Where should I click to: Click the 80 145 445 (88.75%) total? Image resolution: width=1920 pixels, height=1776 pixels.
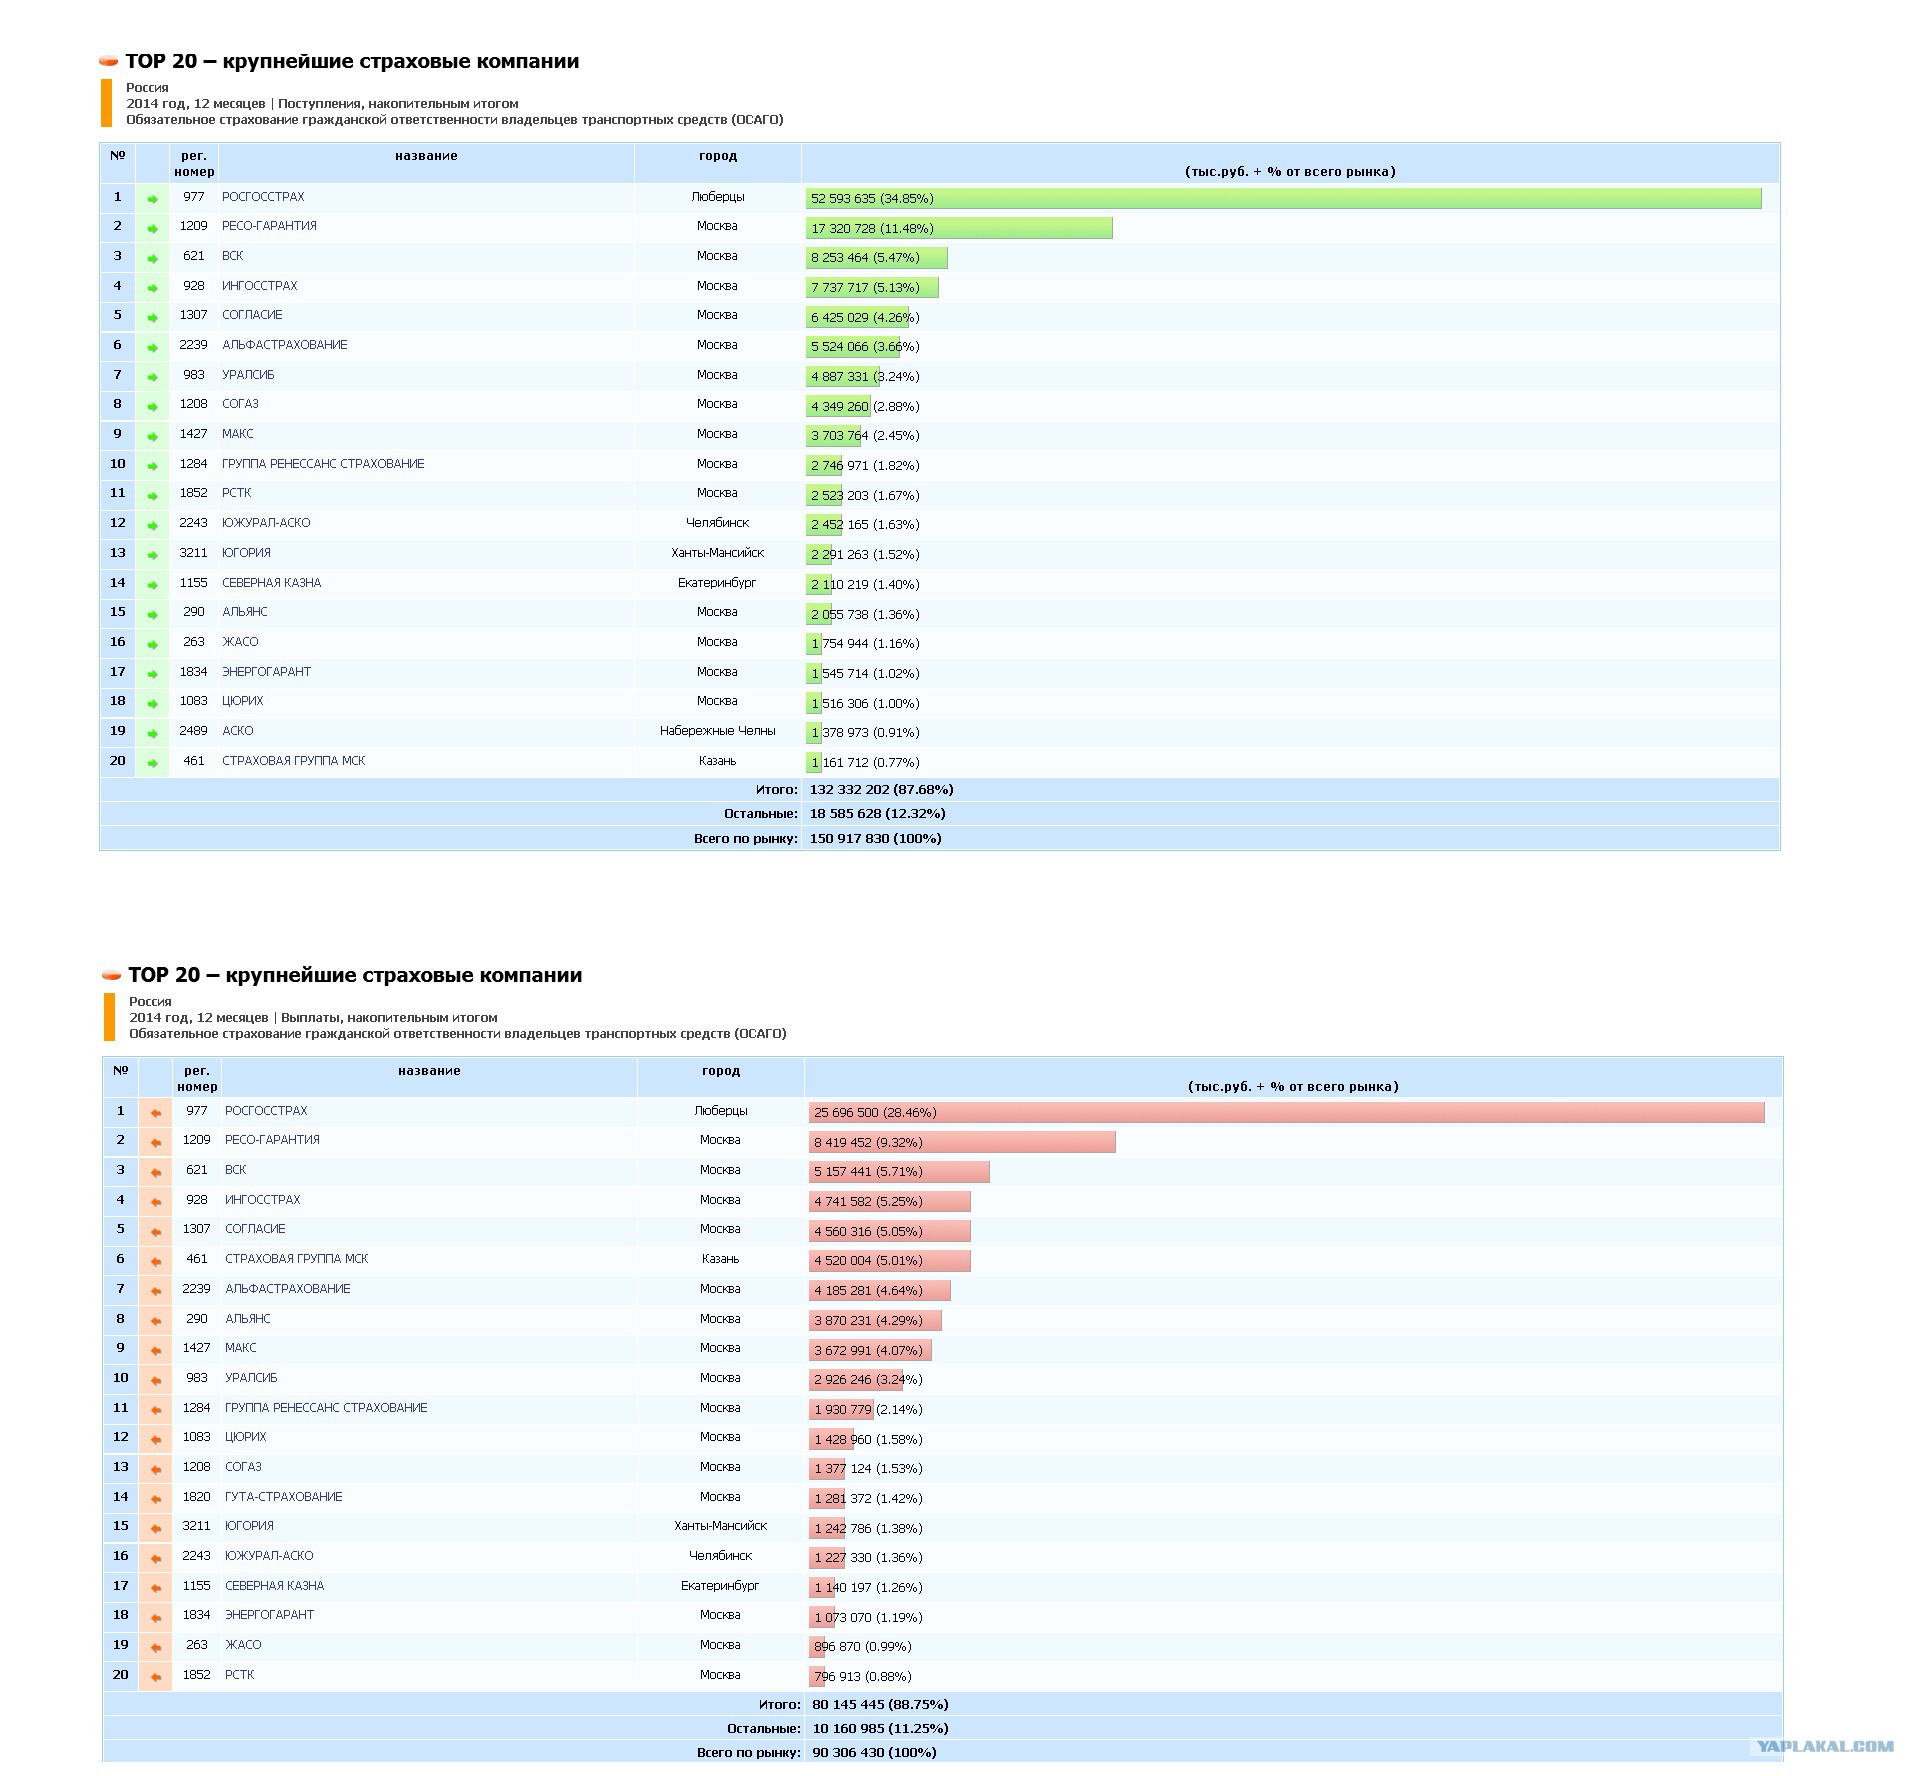[x=880, y=1705]
